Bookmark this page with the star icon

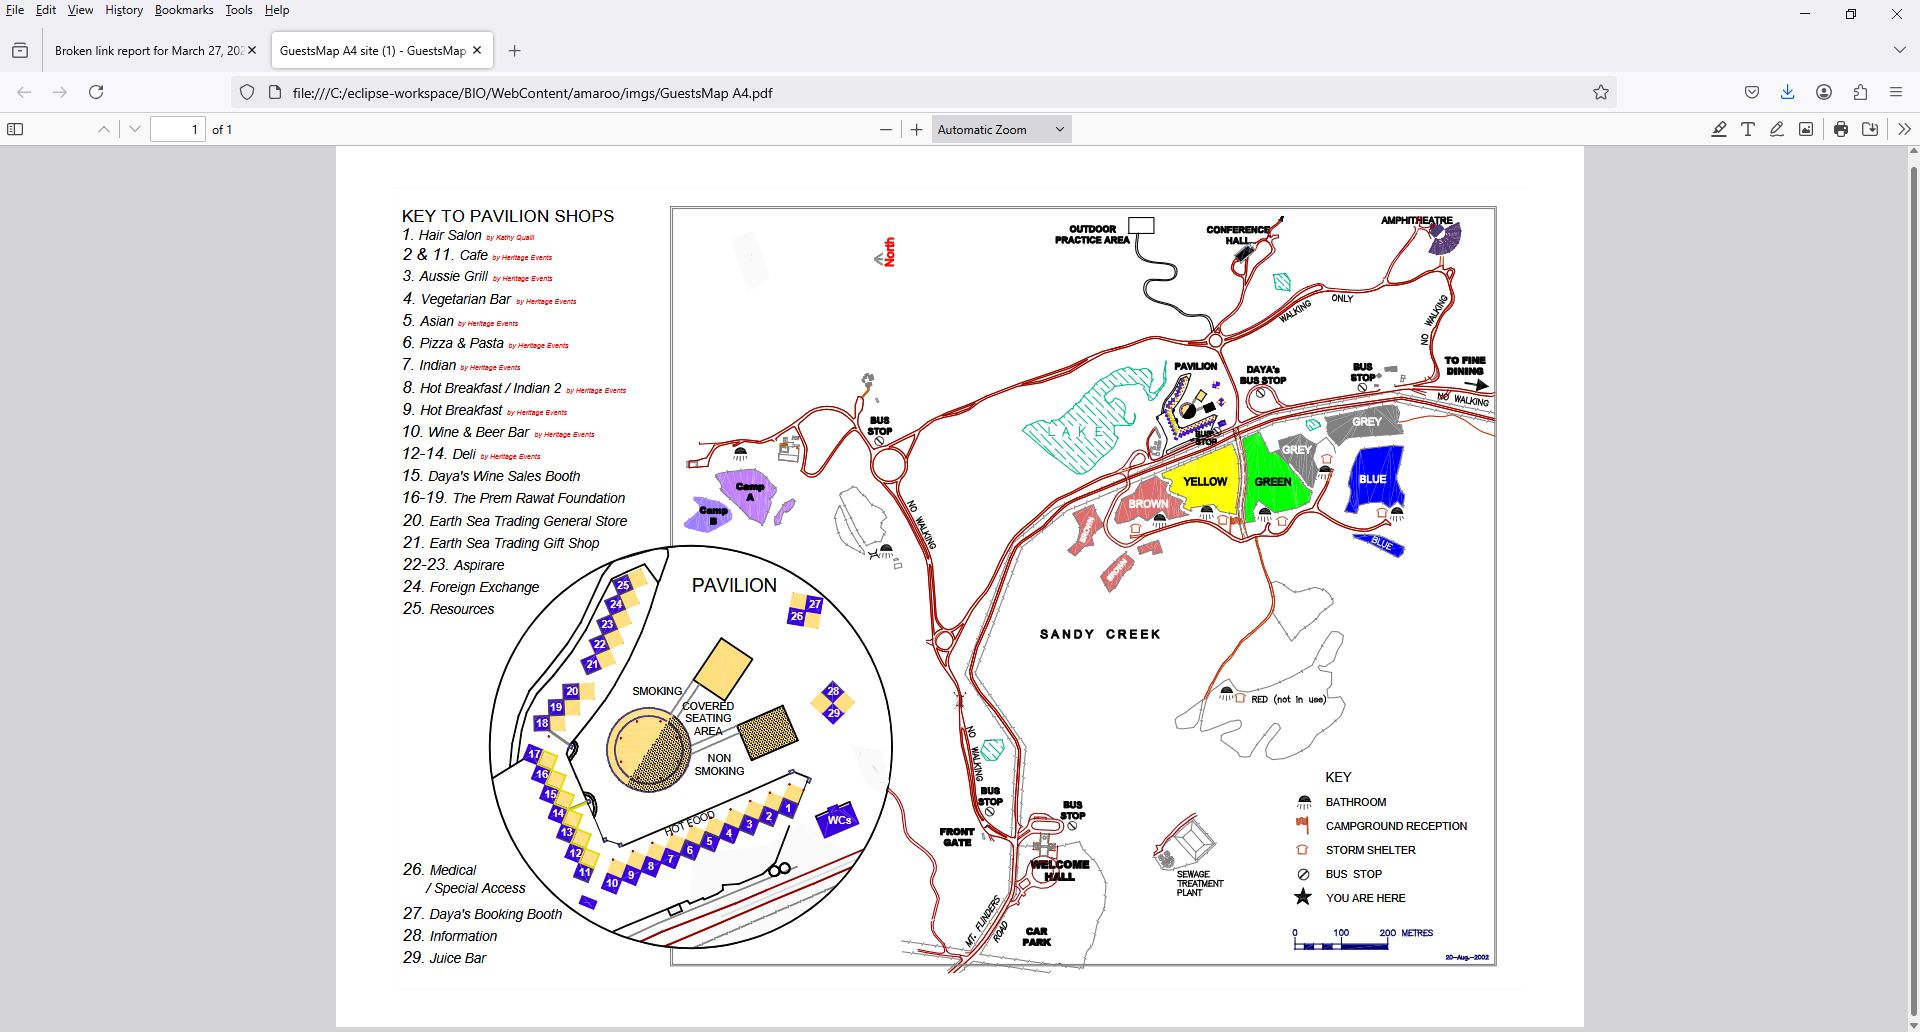coord(1600,92)
